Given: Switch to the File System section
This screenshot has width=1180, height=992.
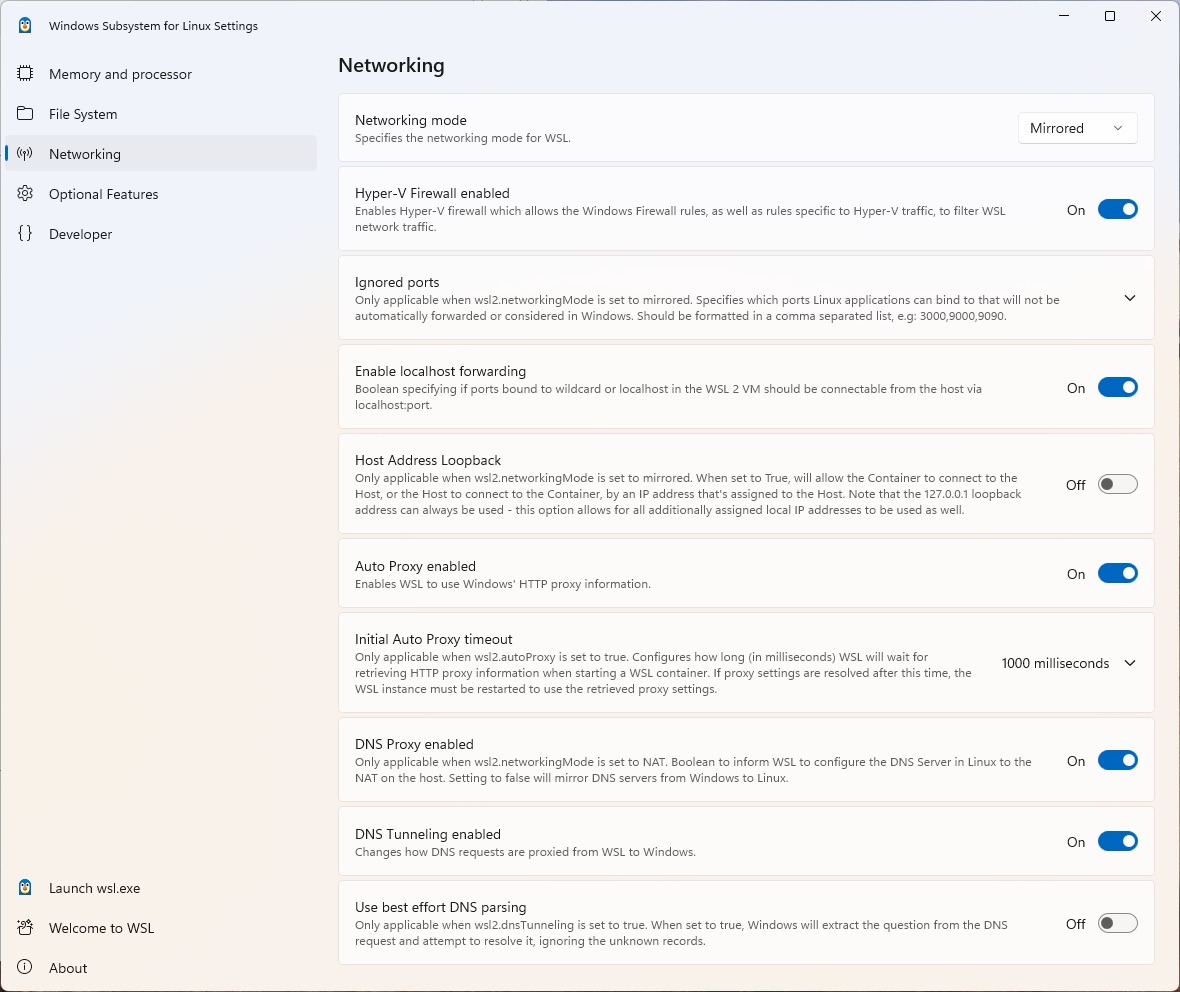Looking at the screenshot, I should click(161, 114).
